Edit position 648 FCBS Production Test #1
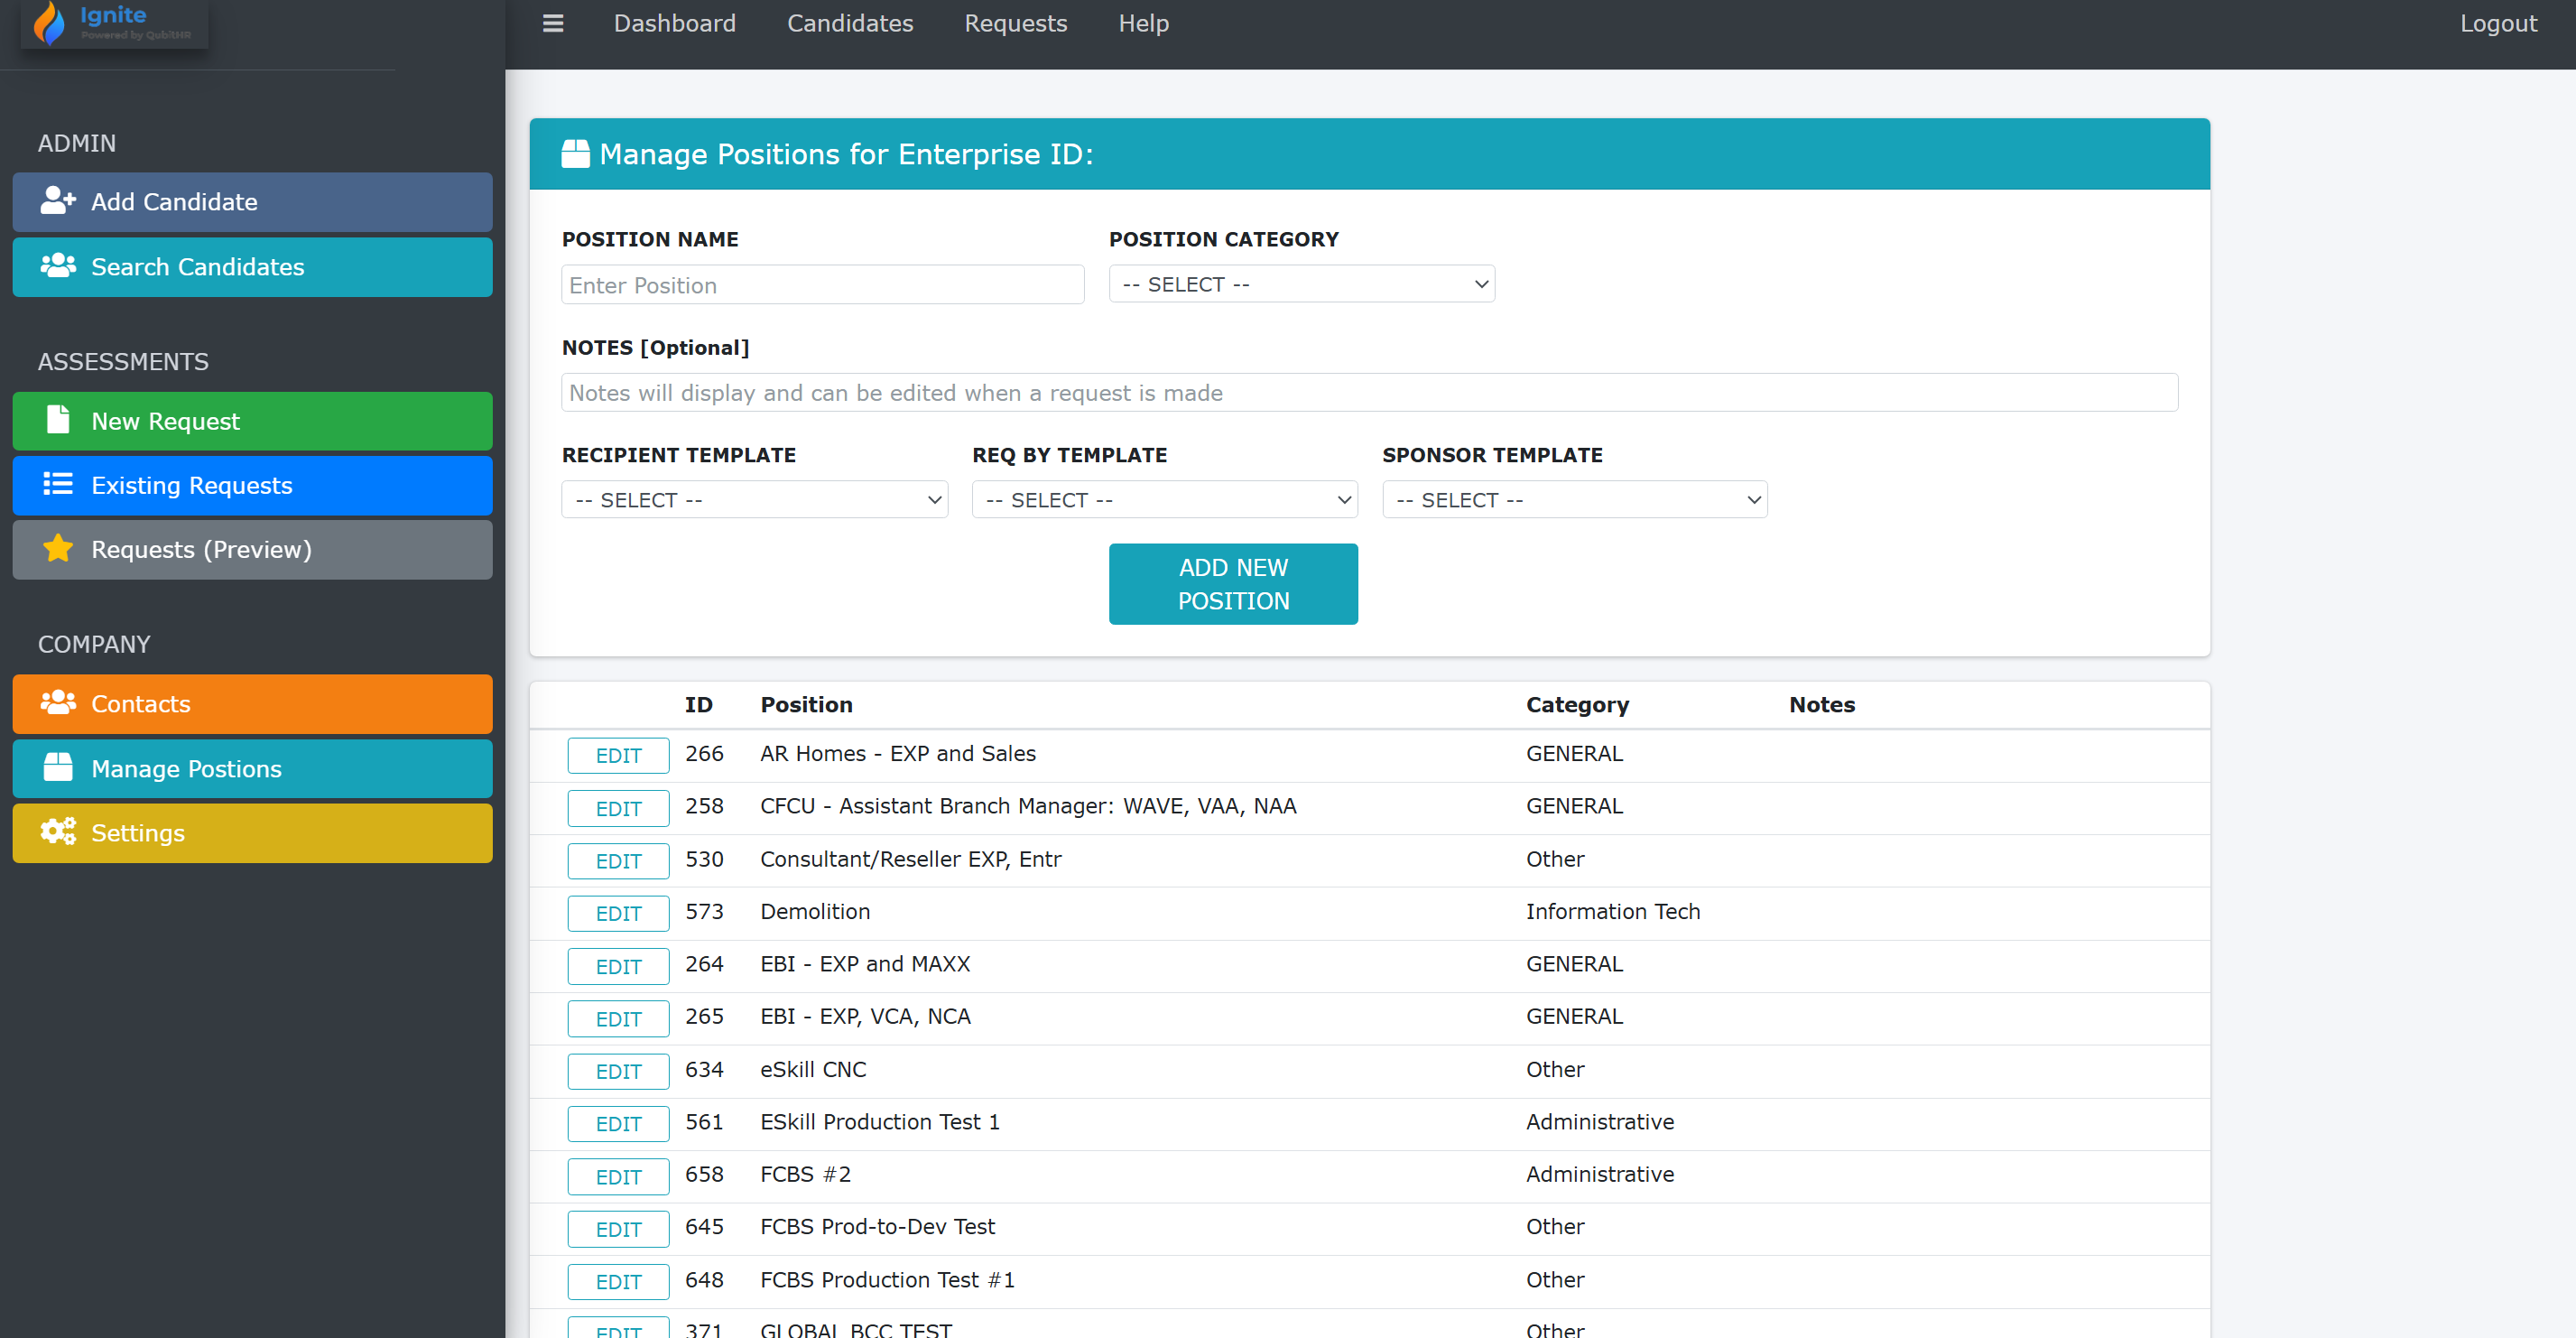 pyautogui.click(x=618, y=1281)
